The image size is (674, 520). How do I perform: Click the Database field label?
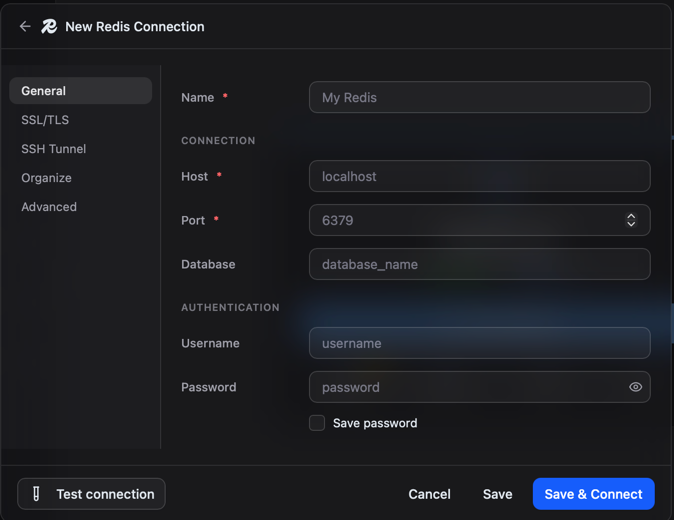click(208, 264)
